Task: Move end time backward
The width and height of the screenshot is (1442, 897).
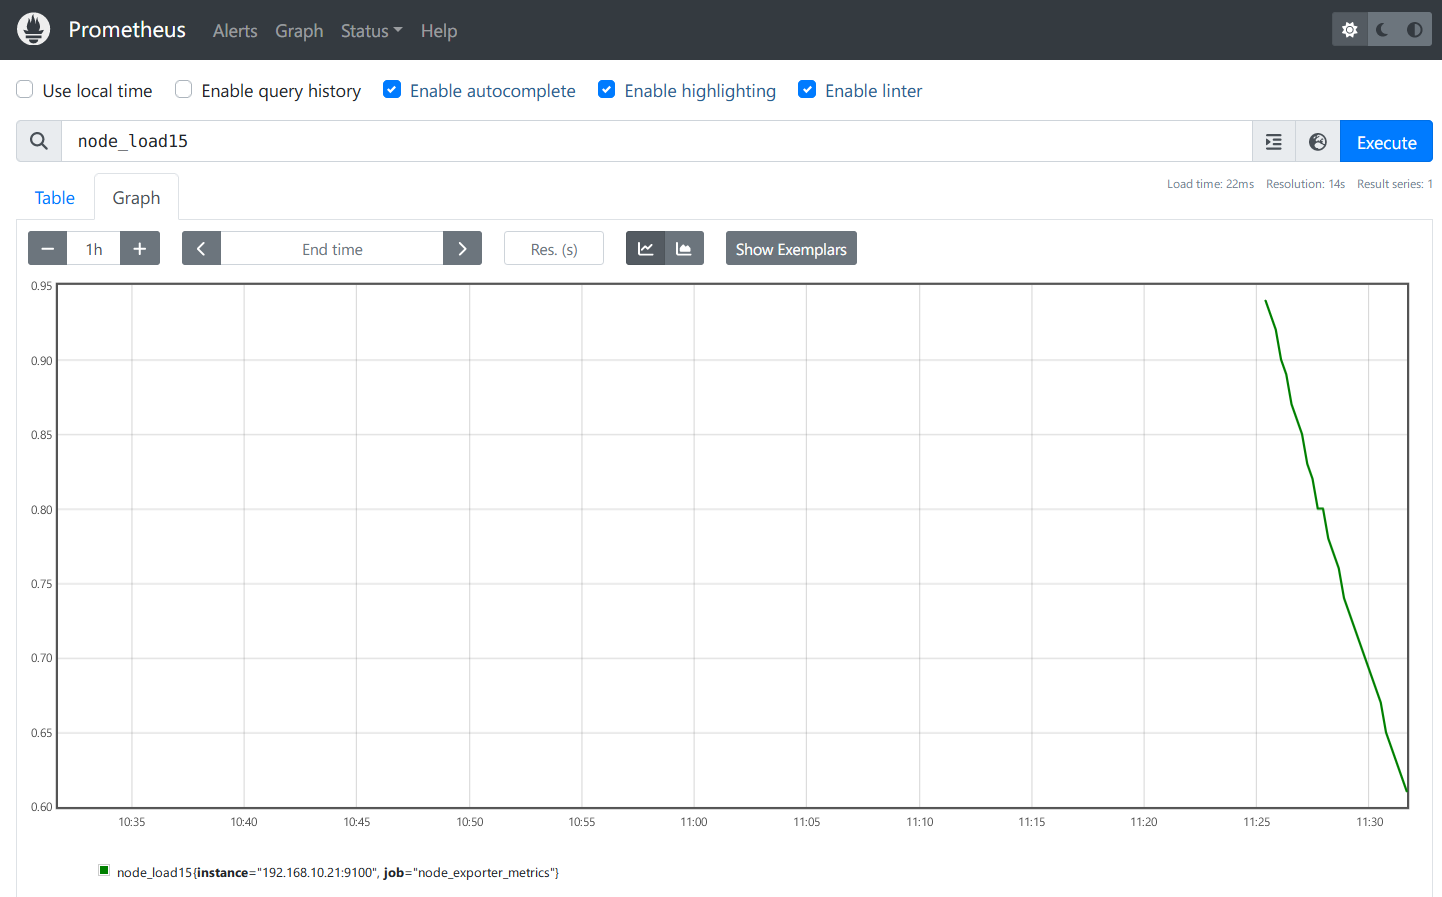Action: pyautogui.click(x=201, y=249)
